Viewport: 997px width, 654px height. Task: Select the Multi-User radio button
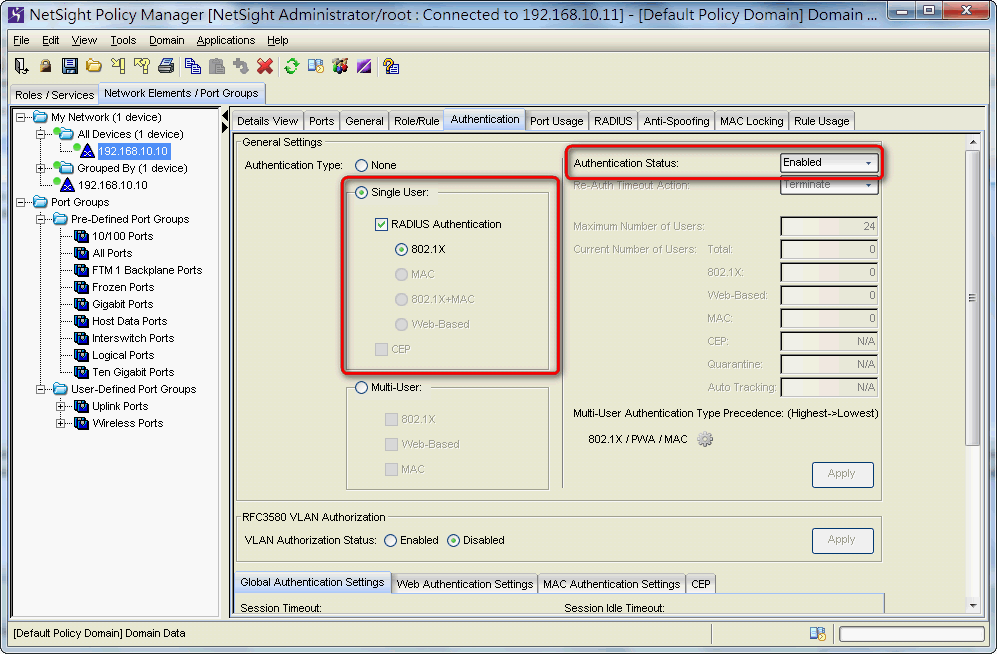pyautogui.click(x=361, y=388)
